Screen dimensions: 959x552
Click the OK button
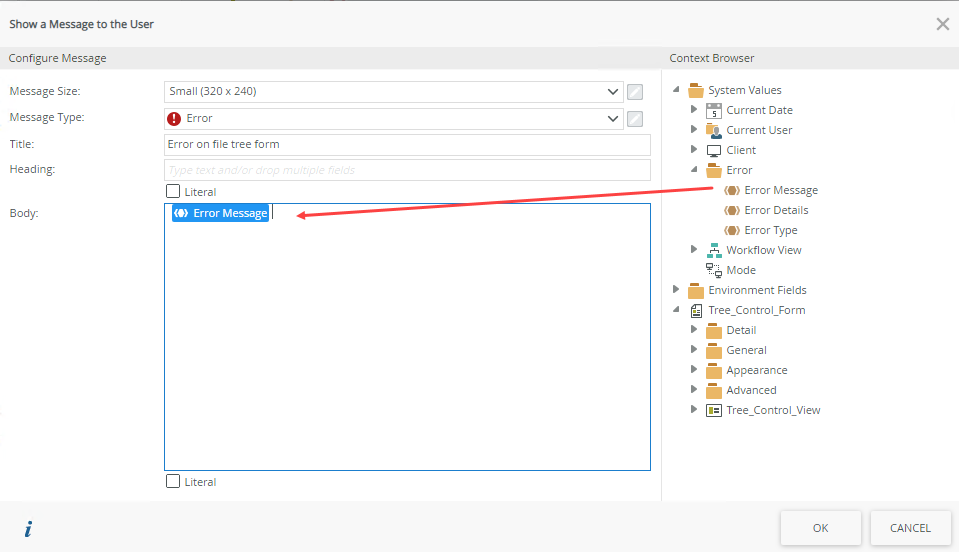820,528
